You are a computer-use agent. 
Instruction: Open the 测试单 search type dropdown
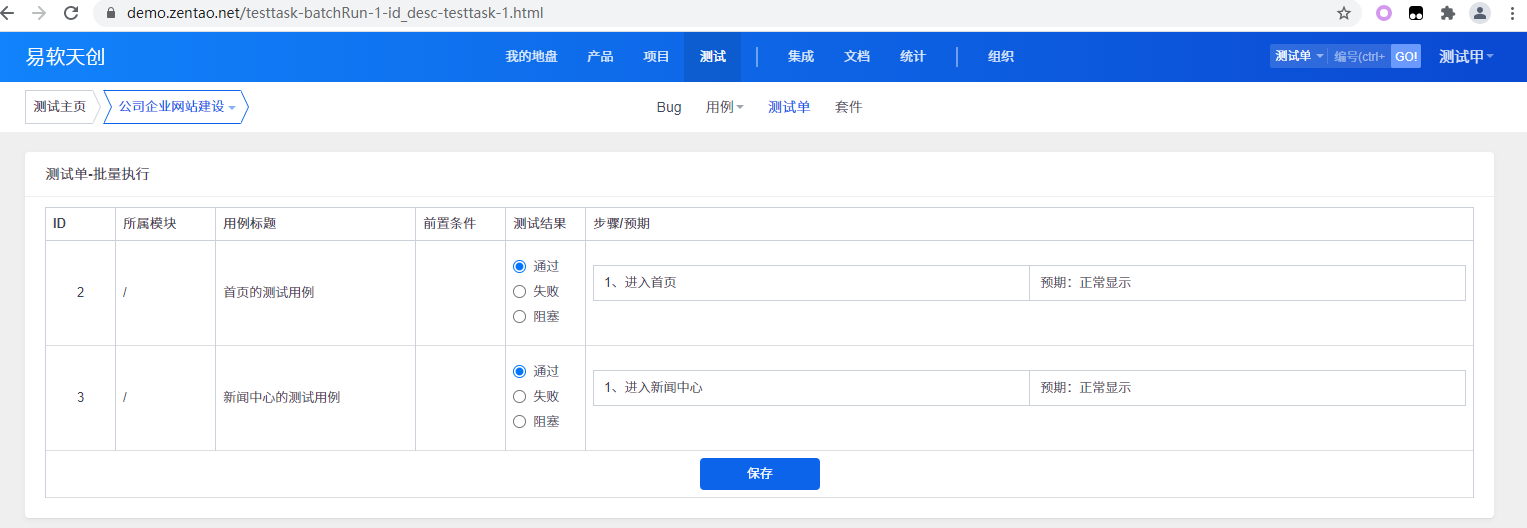pyautogui.click(x=1299, y=56)
